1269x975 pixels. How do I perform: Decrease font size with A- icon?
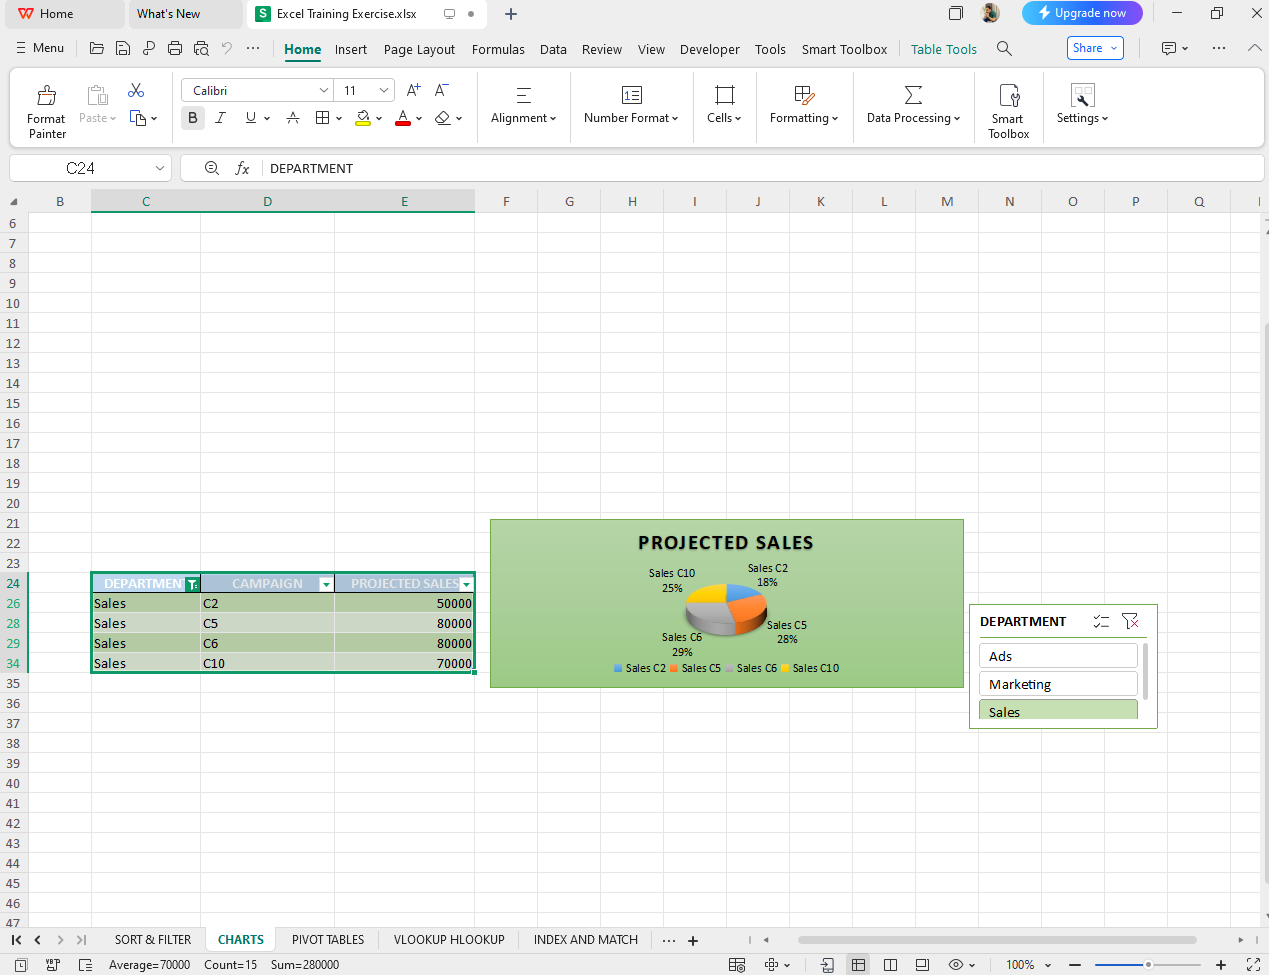(442, 90)
